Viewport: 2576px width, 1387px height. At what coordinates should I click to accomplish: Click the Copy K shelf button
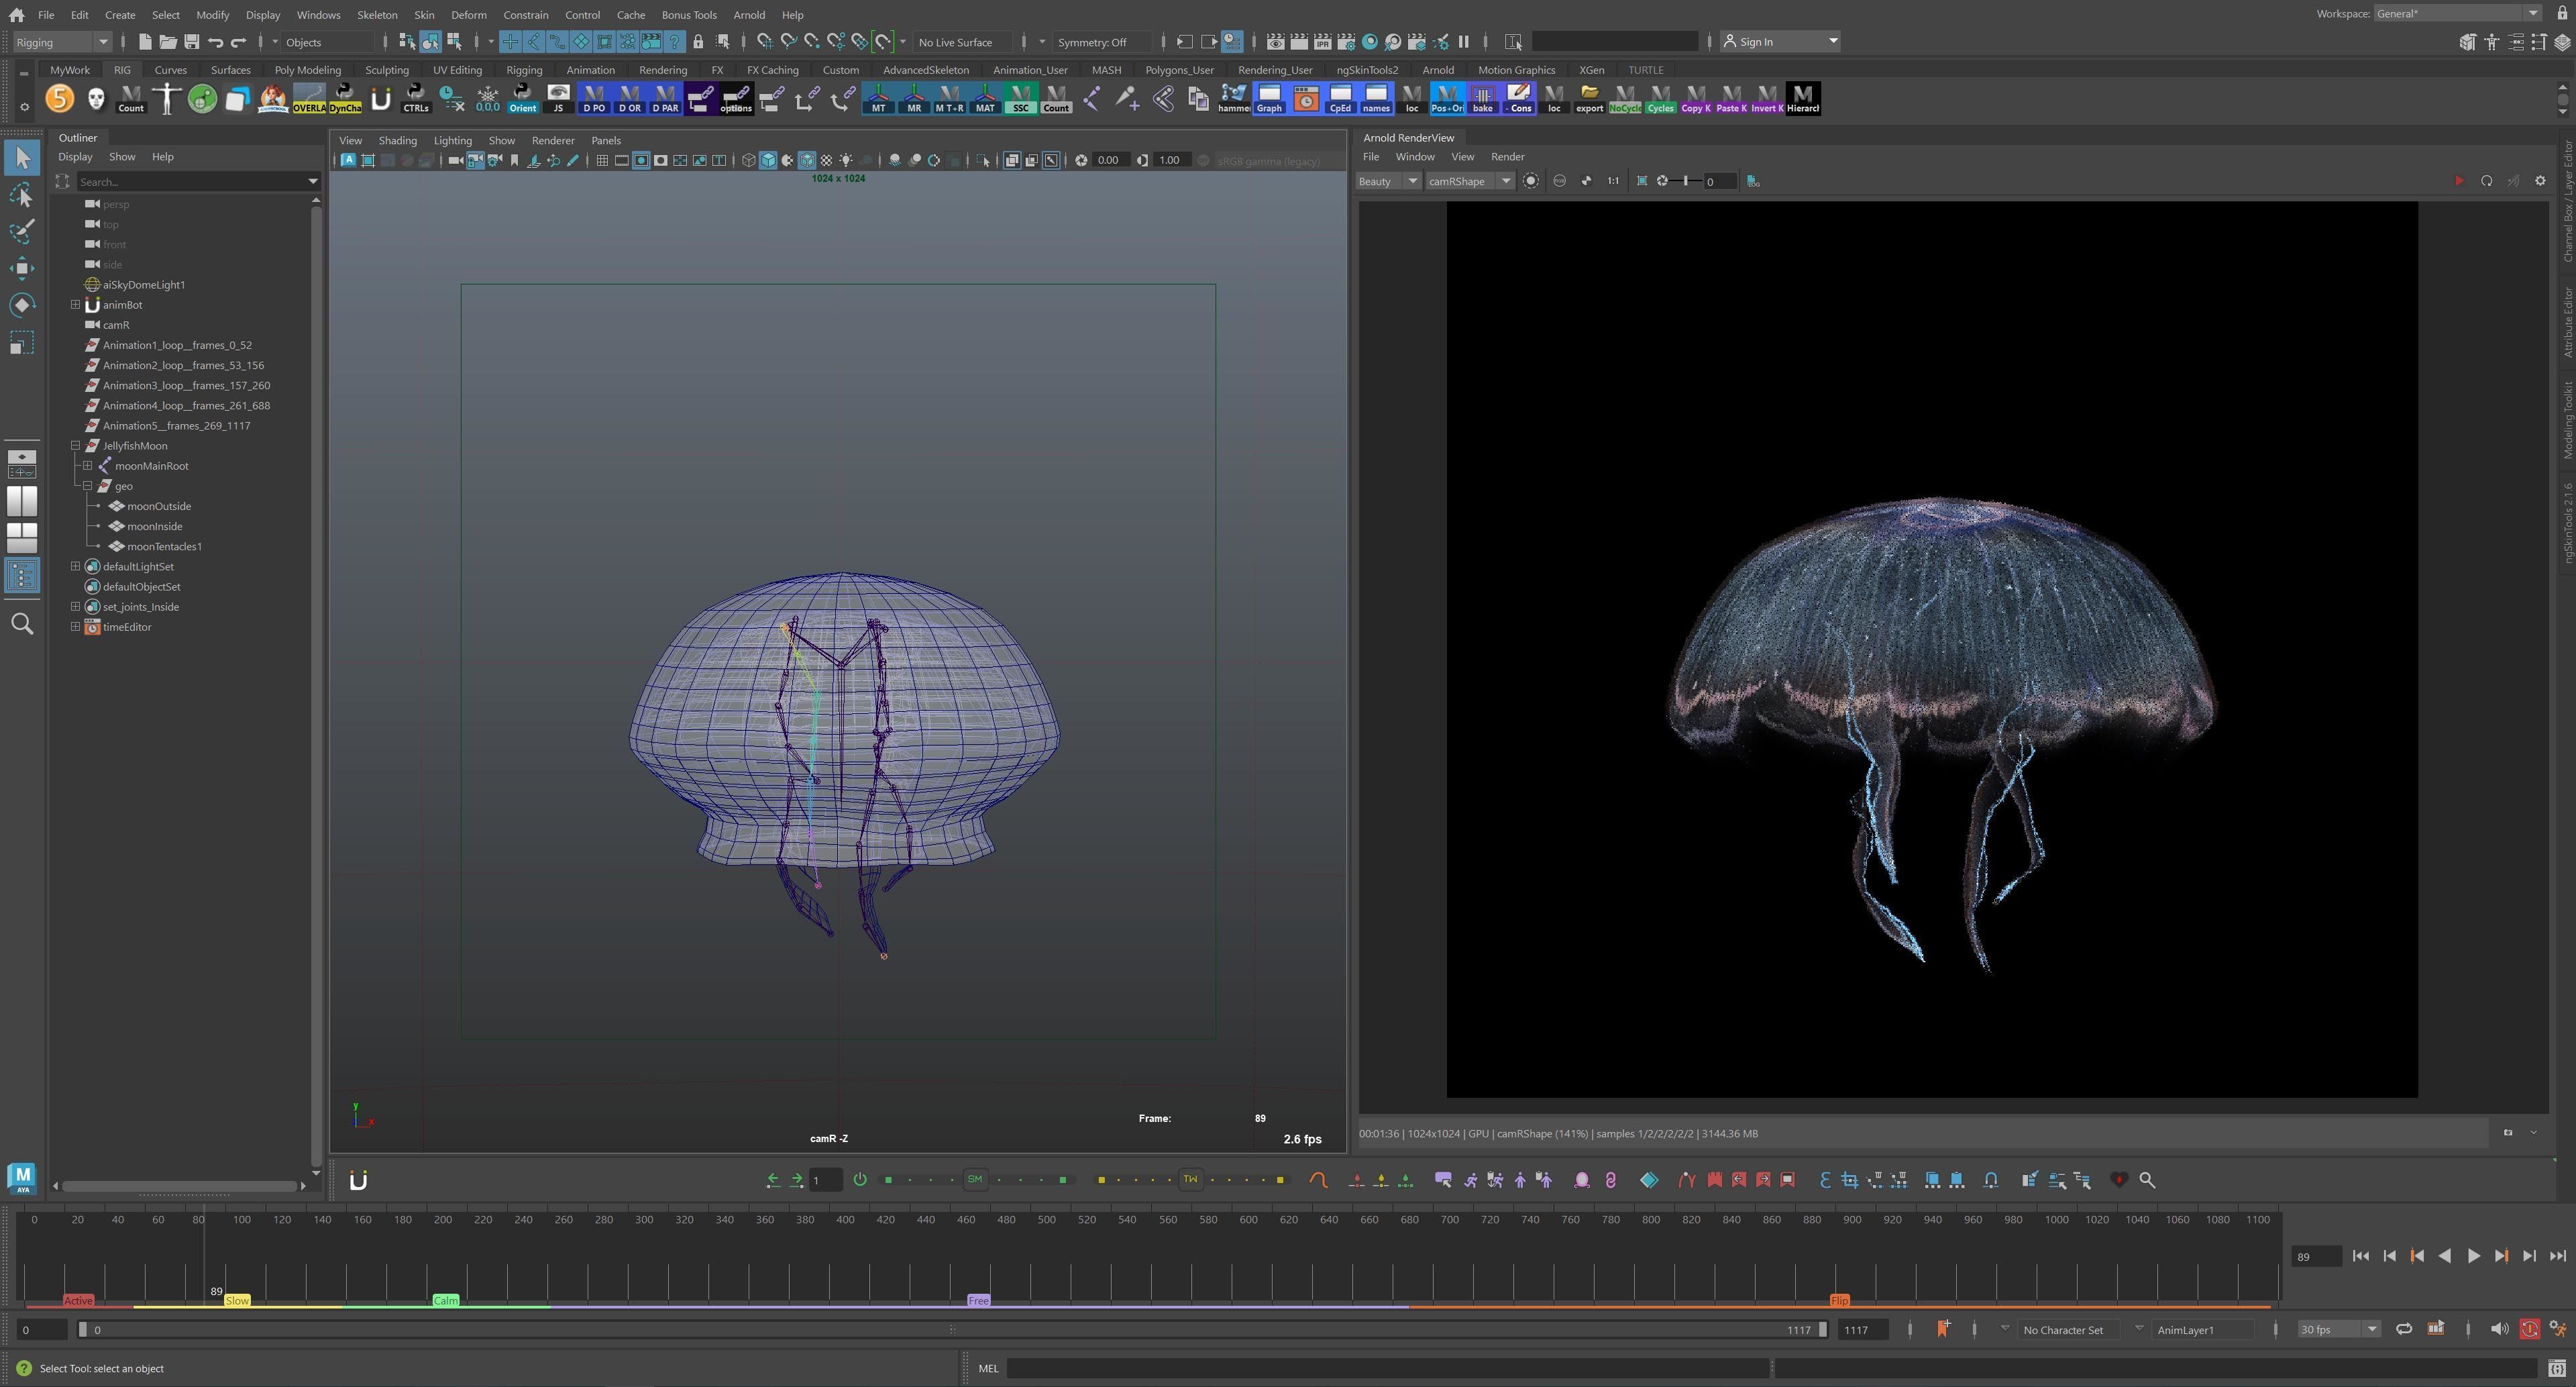click(x=1696, y=98)
